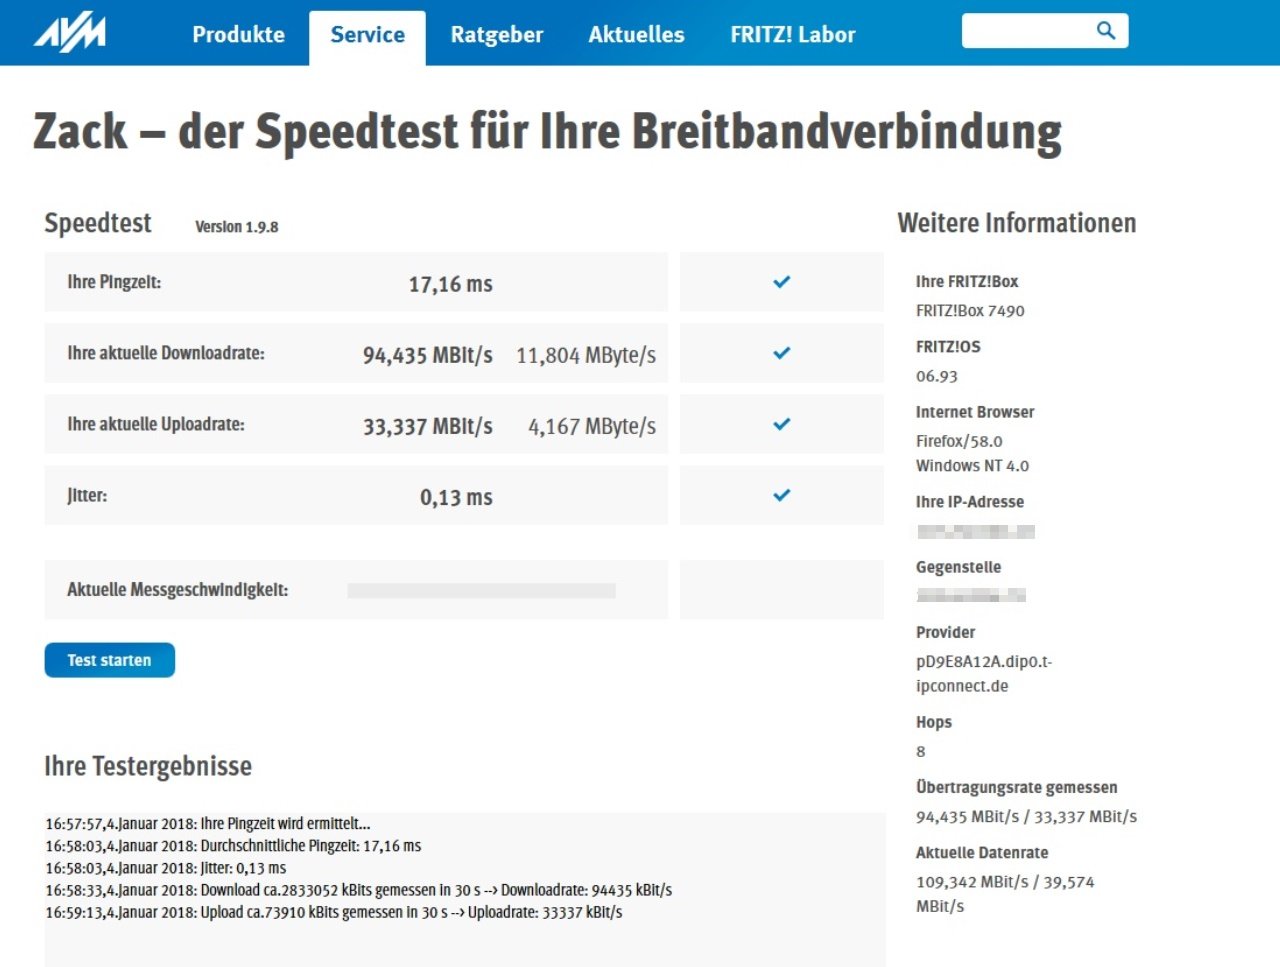Image resolution: width=1280 pixels, height=967 pixels.
Task: Click the checkmark in the Jitter row
Action: coord(782,495)
